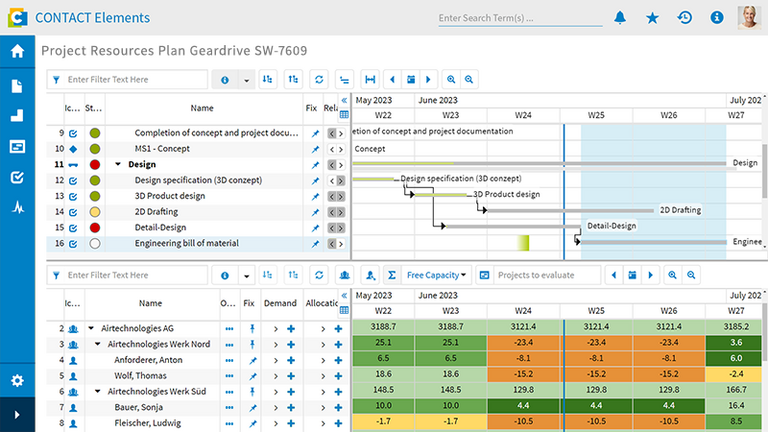Viewport: 768px width, 432px height.
Task: Click the yellow status of 2D Drafting
Action: coord(95,212)
